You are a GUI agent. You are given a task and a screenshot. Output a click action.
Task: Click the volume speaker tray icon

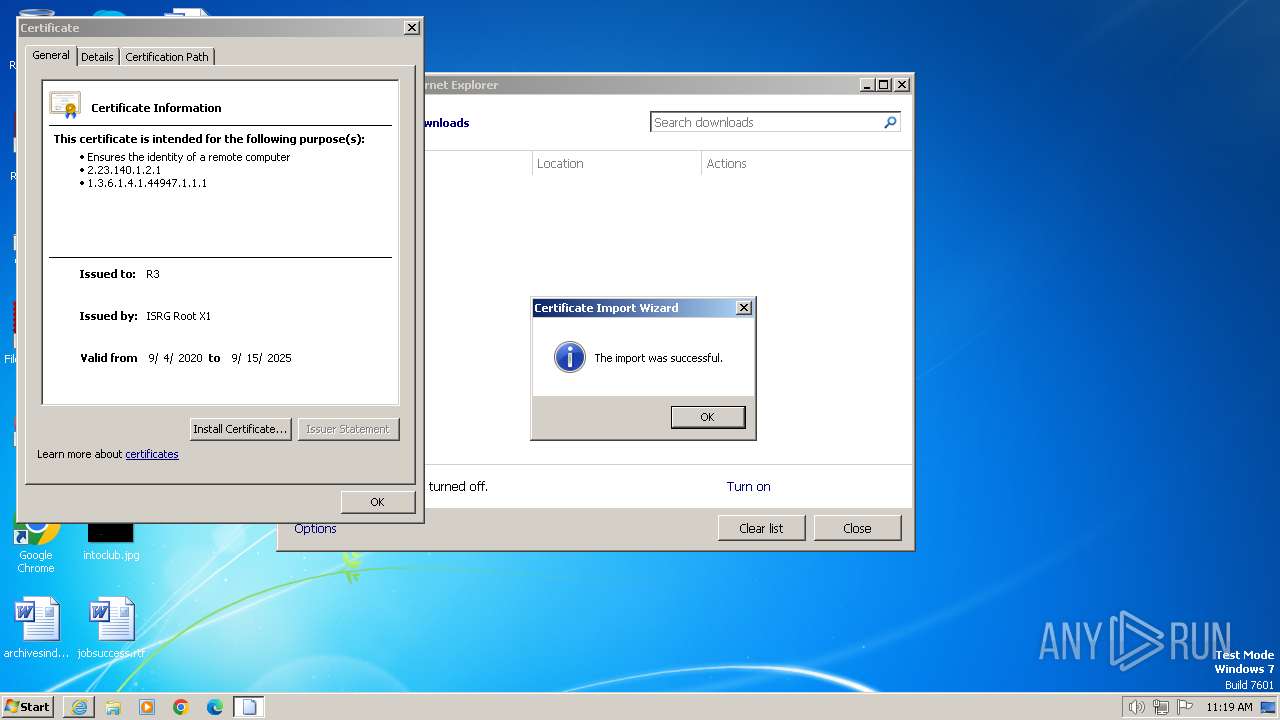1136,707
